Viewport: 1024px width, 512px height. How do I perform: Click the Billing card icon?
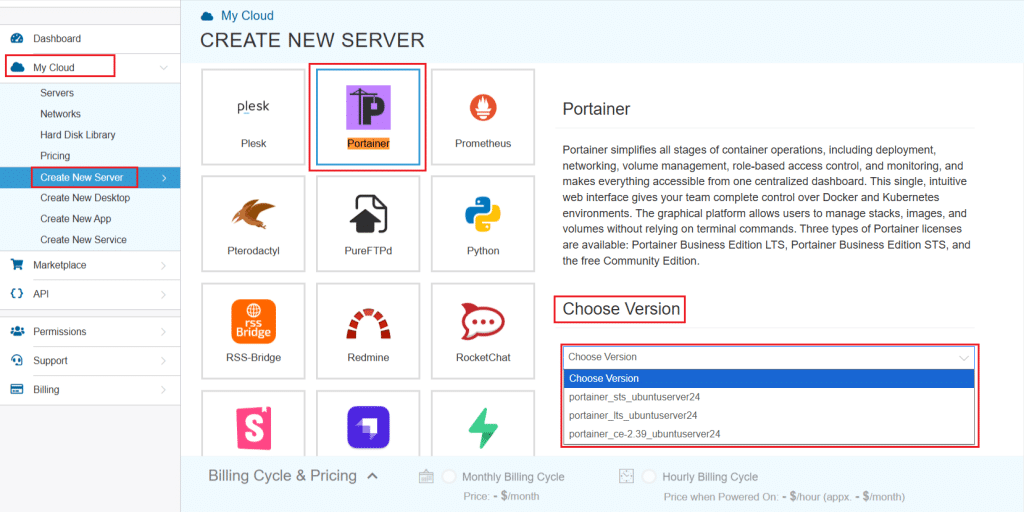(17, 389)
